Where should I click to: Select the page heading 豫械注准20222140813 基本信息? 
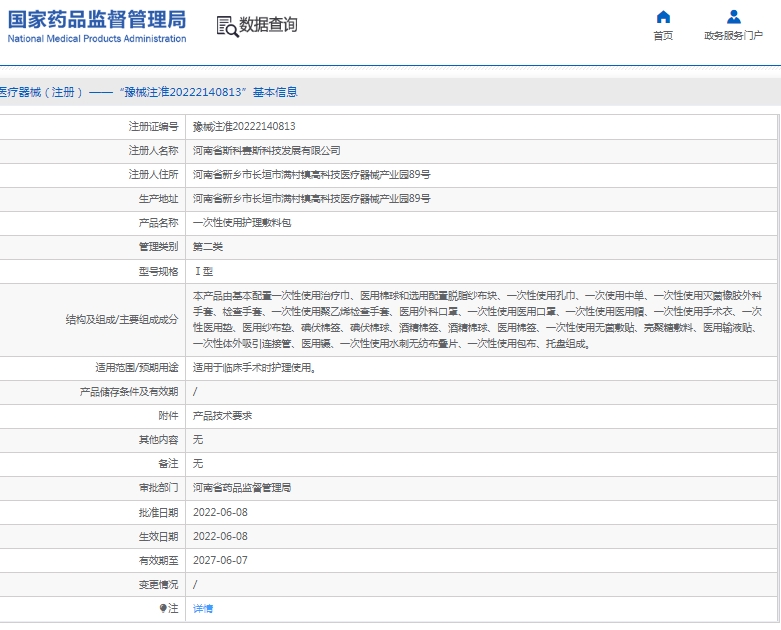click(x=208, y=92)
